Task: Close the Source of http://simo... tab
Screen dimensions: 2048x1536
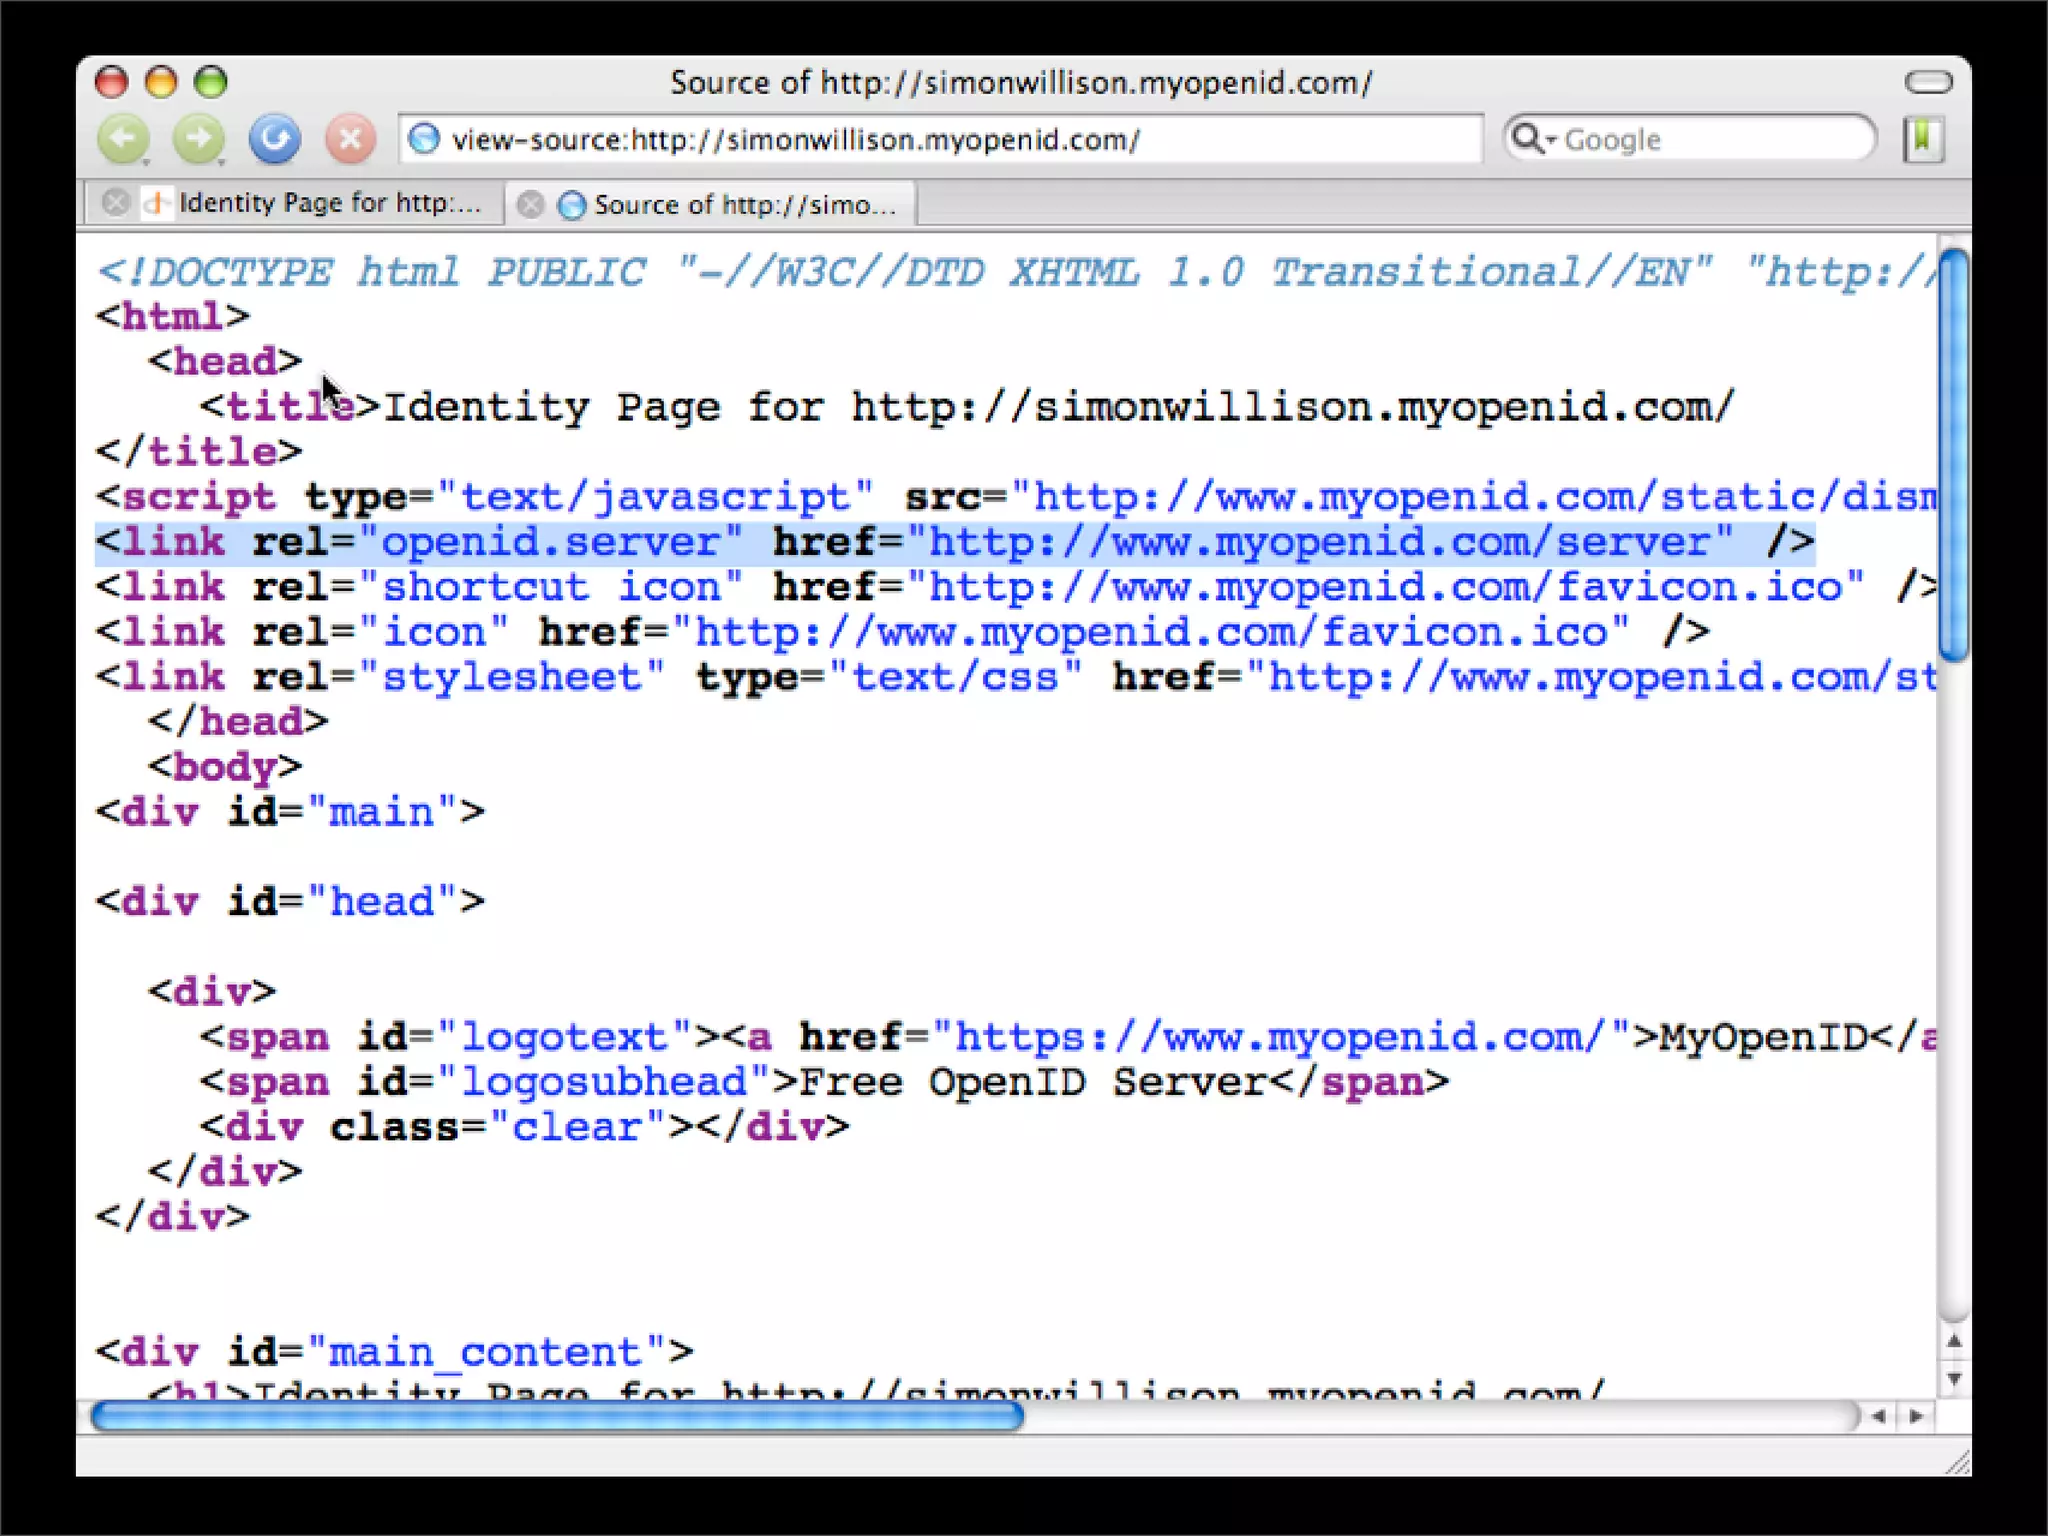Action: [x=531, y=205]
